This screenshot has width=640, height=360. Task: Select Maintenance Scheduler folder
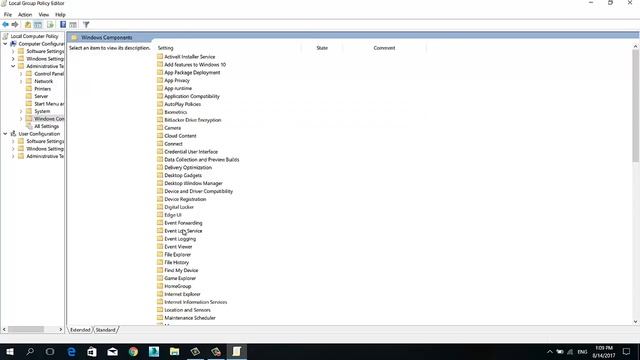(190, 318)
